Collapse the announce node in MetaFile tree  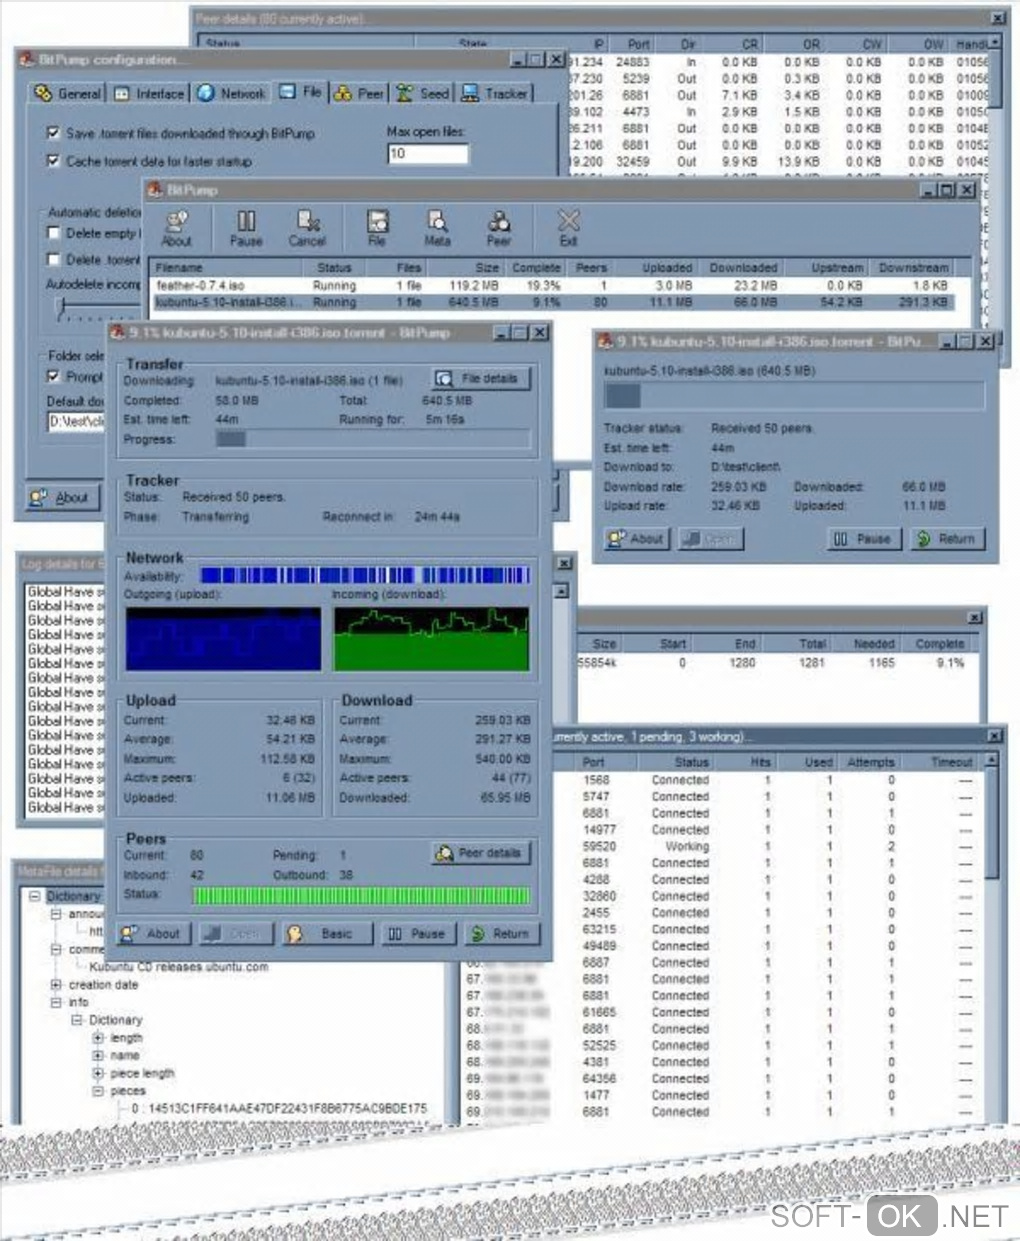click(56, 913)
